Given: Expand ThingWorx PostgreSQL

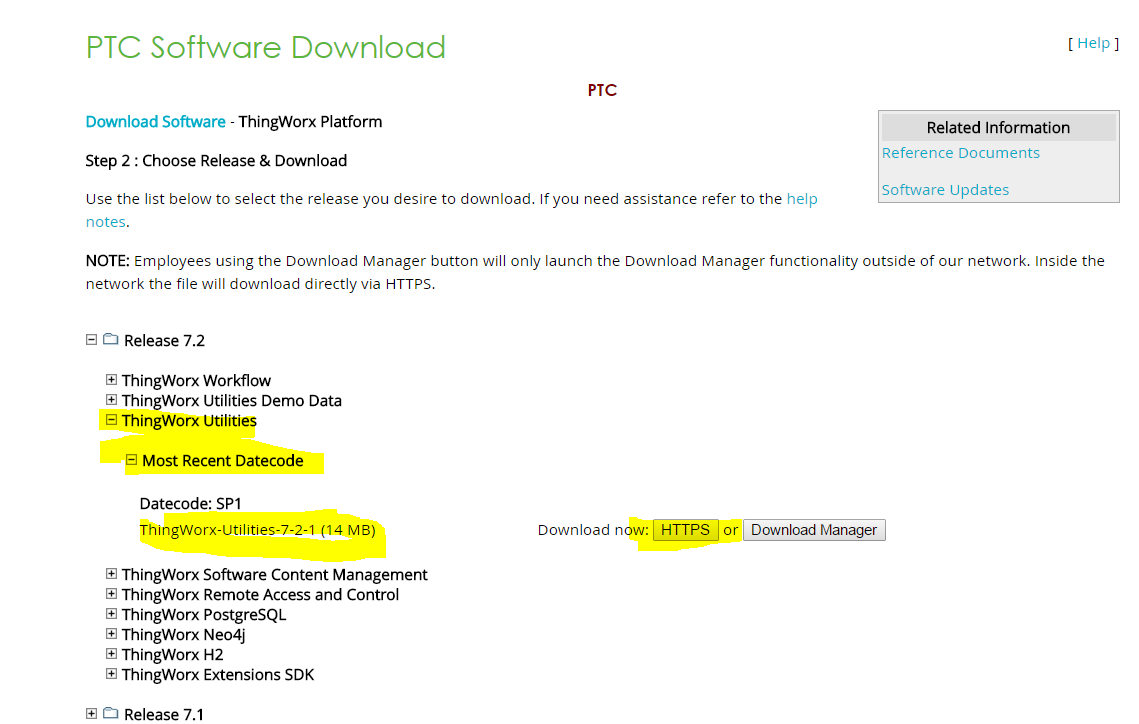Looking at the screenshot, I should tap(111, 613).
